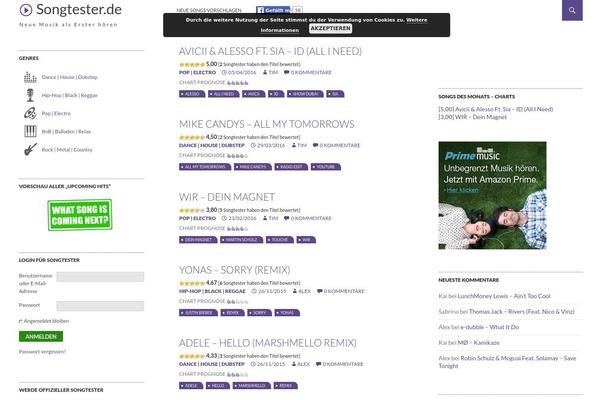Screen dimensions: 600x400
Task: Click the TOUCHÉ tag
Action: [280, 240]
